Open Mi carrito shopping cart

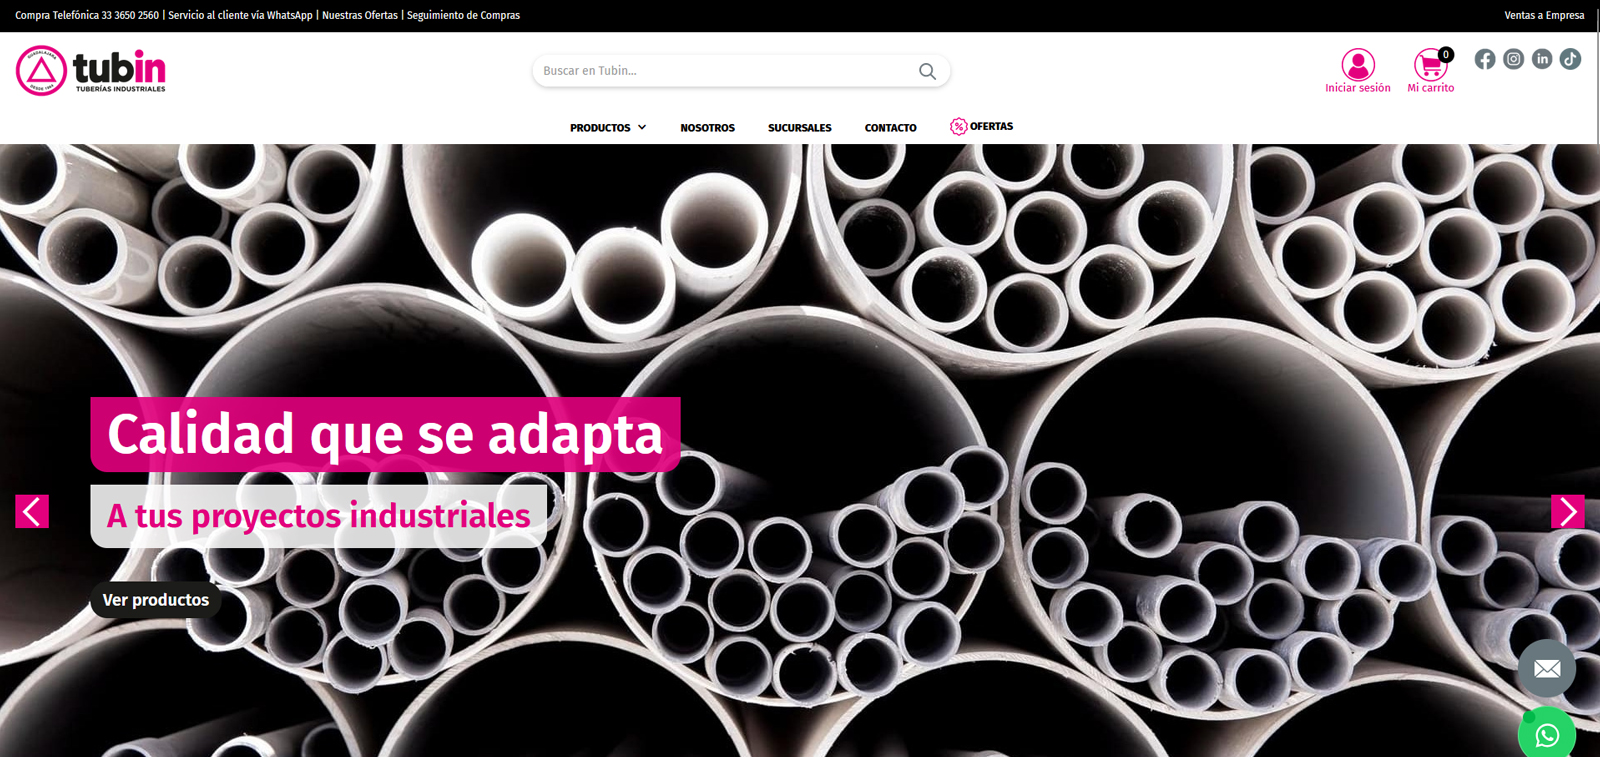pos(1430,66)
